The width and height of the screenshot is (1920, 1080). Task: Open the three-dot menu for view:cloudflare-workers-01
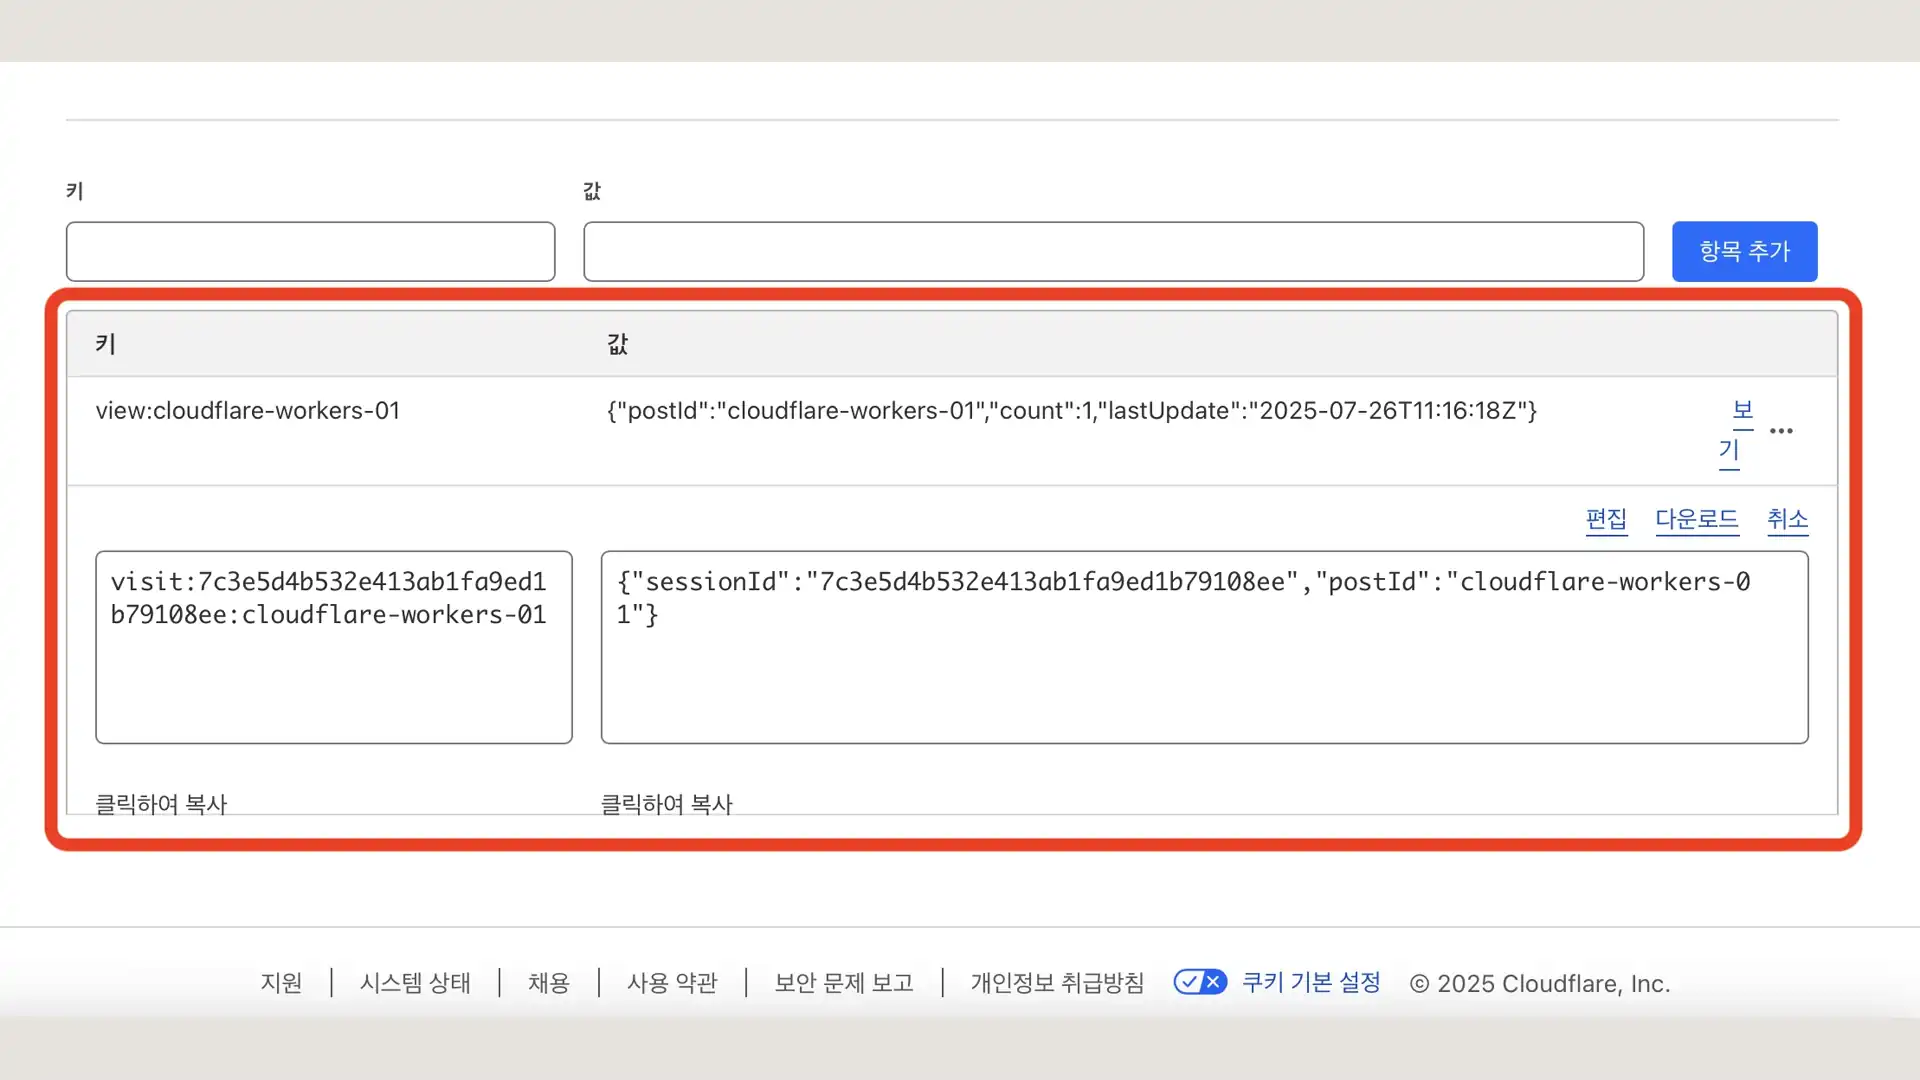1781,431
